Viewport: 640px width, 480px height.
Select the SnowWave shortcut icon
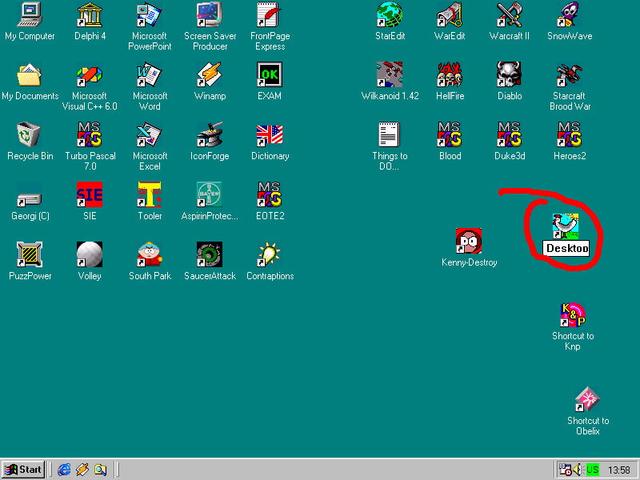coord(569,14)
